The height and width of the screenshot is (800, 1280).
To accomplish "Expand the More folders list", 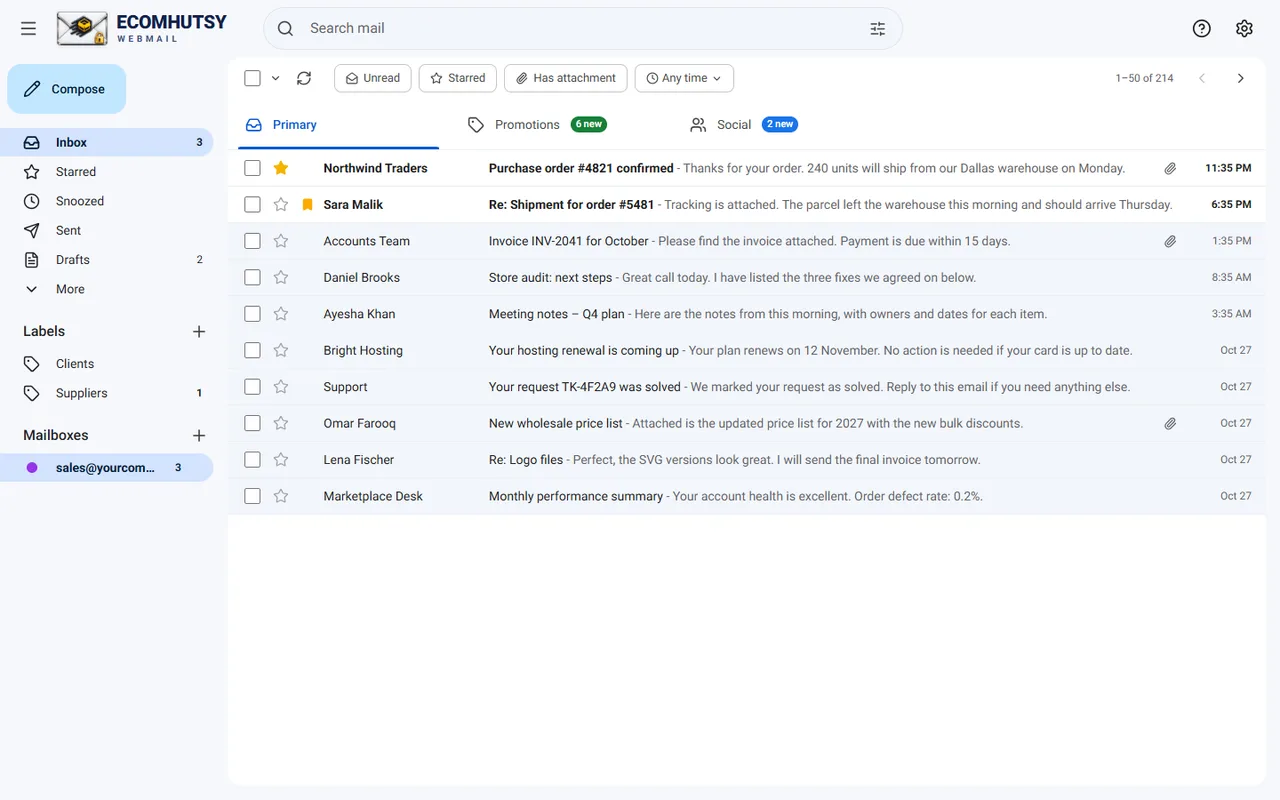I will click(107, 289).
